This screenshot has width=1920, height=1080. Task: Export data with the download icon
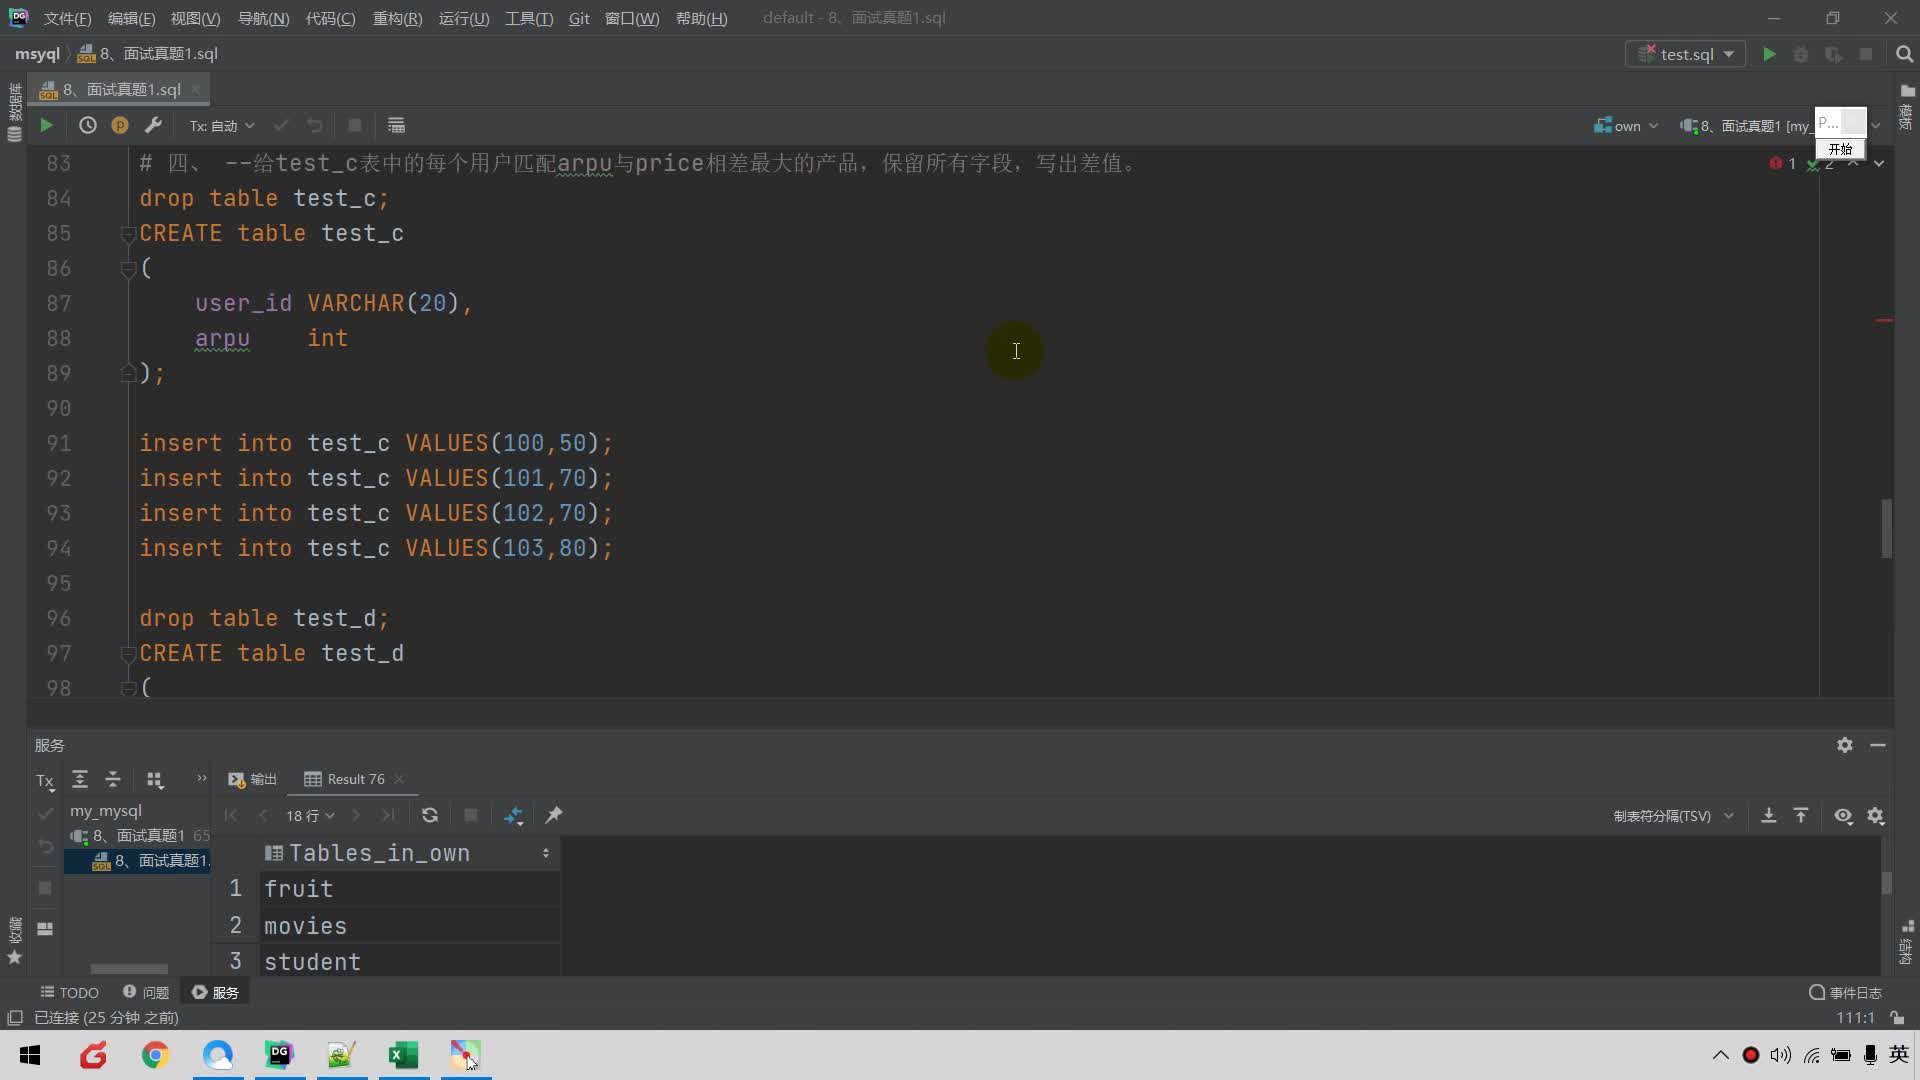[1768, 816]
